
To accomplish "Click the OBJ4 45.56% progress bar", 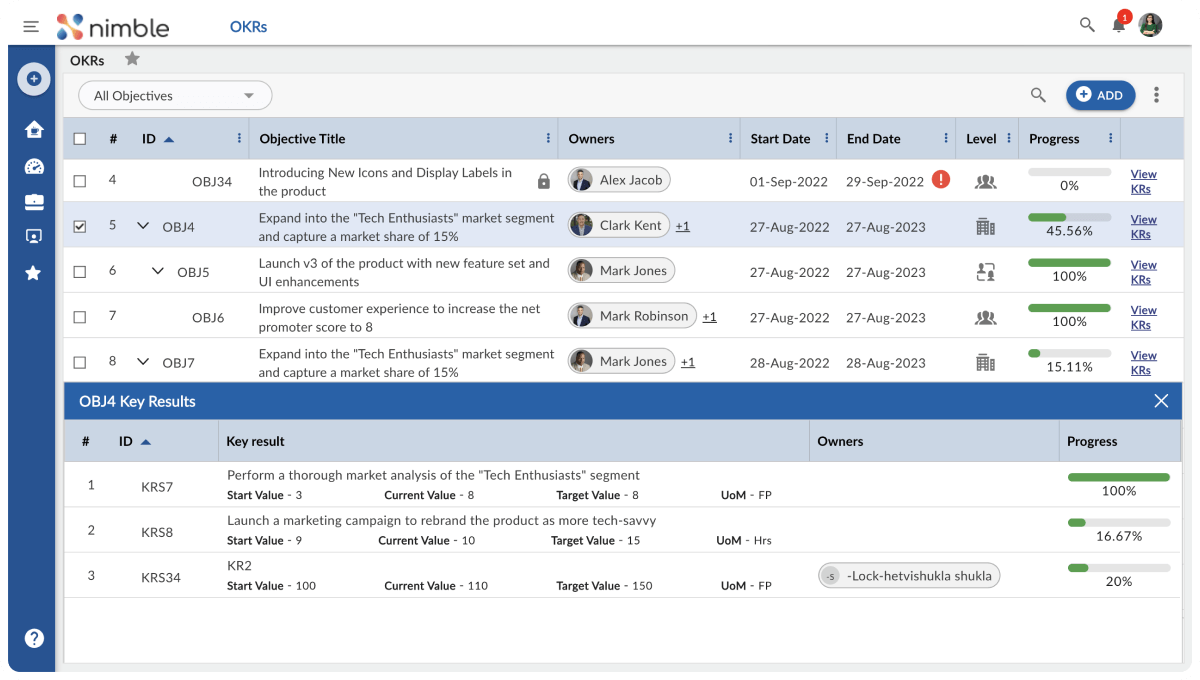I will 1069,217.
